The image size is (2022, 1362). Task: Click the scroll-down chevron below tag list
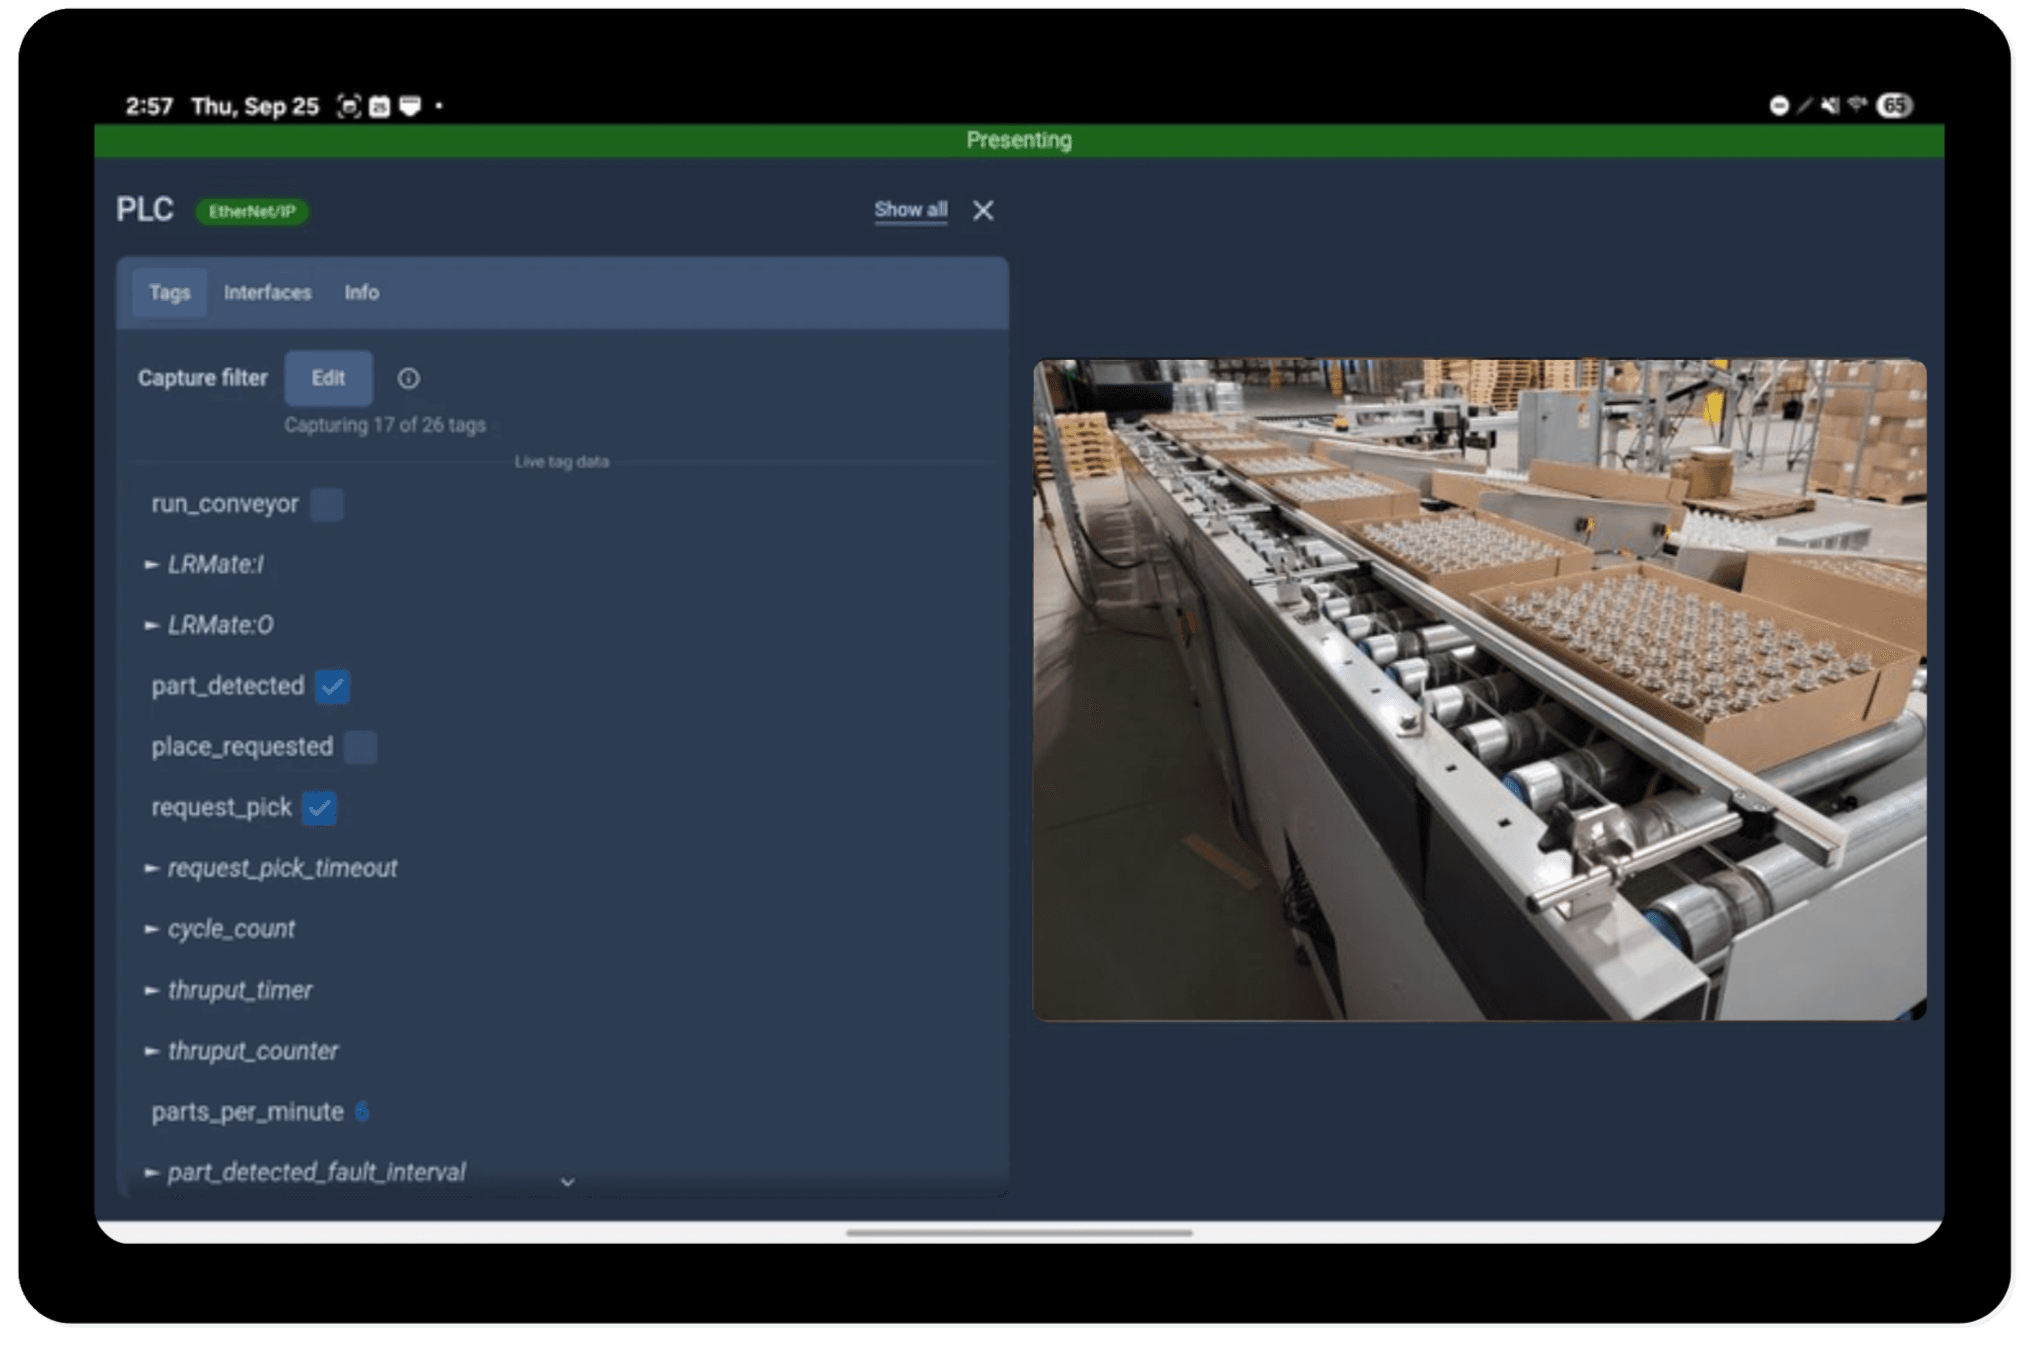coord(567,1182)
